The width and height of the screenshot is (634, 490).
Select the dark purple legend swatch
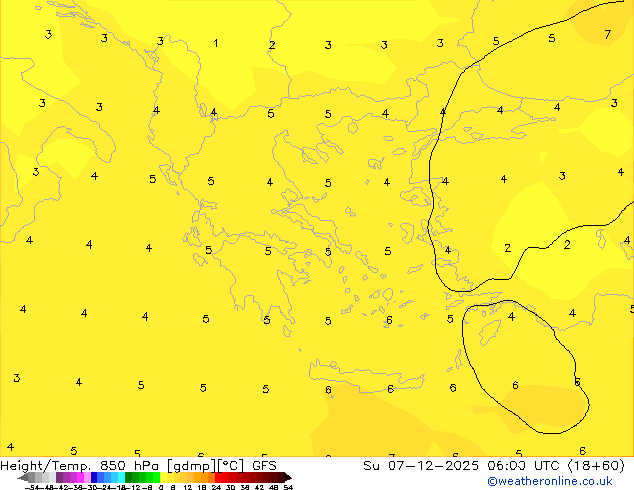tap(59, 477)
